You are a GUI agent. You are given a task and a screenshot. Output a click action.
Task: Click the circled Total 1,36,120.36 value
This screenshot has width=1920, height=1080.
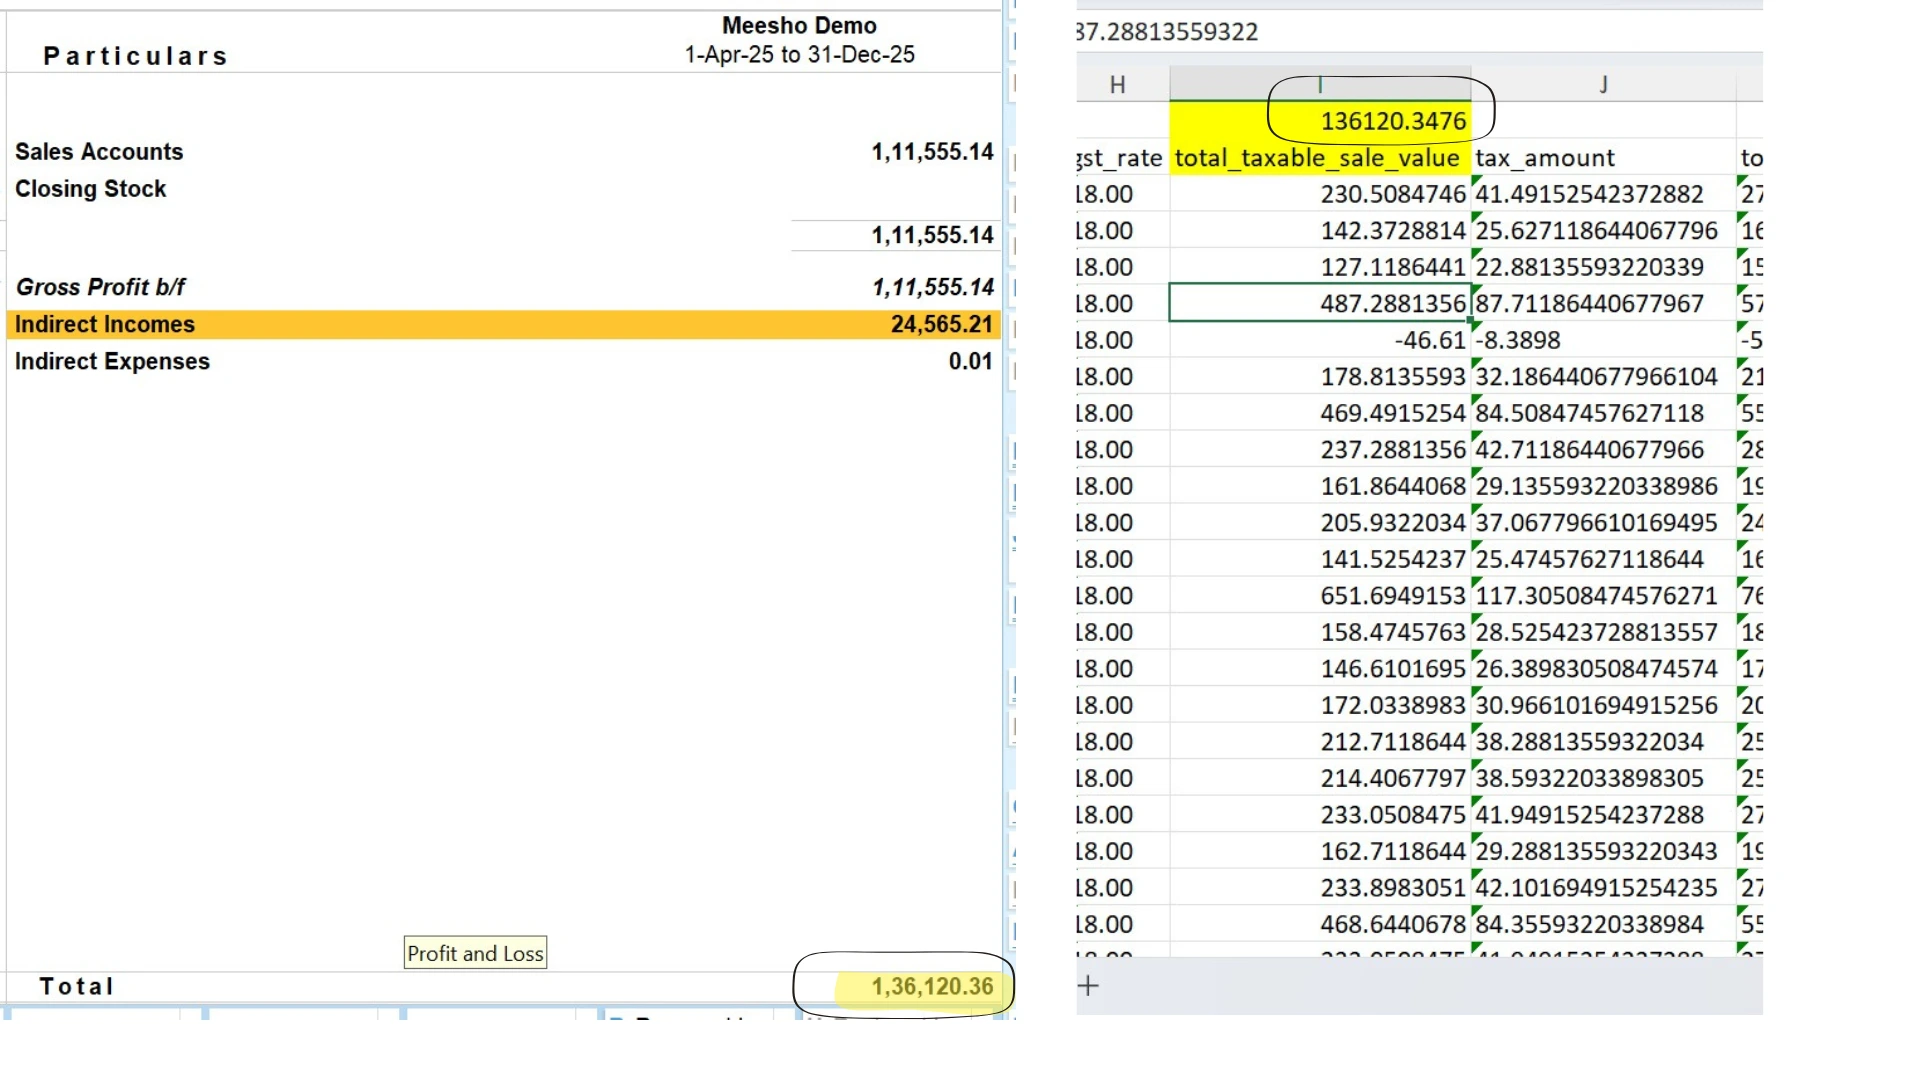pyautogui.click(x=930, y=986)
